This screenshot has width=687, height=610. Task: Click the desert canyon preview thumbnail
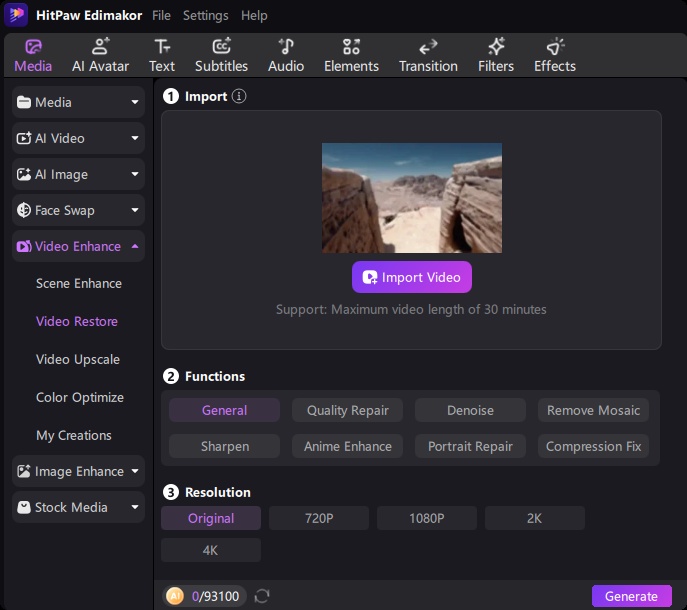pyautogui.click(x=412, y=198)
